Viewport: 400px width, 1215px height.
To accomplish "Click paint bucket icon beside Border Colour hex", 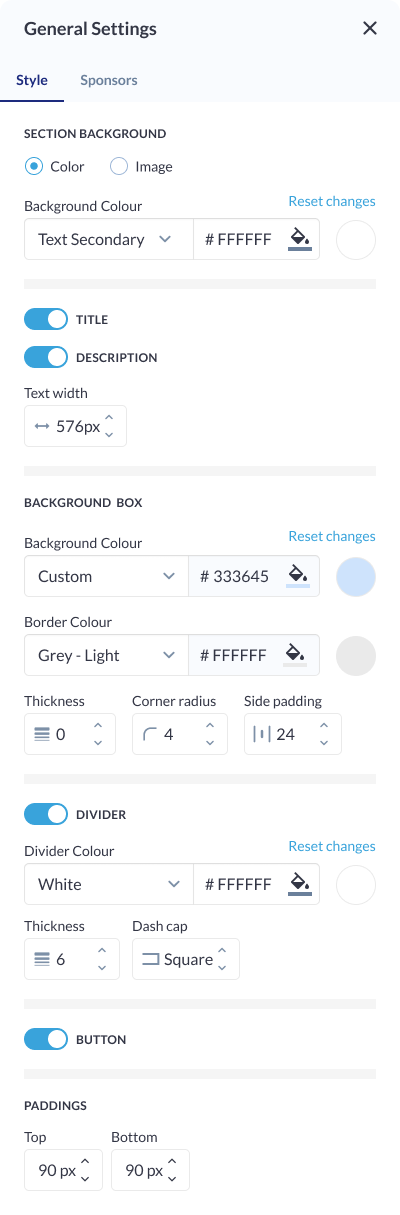I will pos(295,655).
